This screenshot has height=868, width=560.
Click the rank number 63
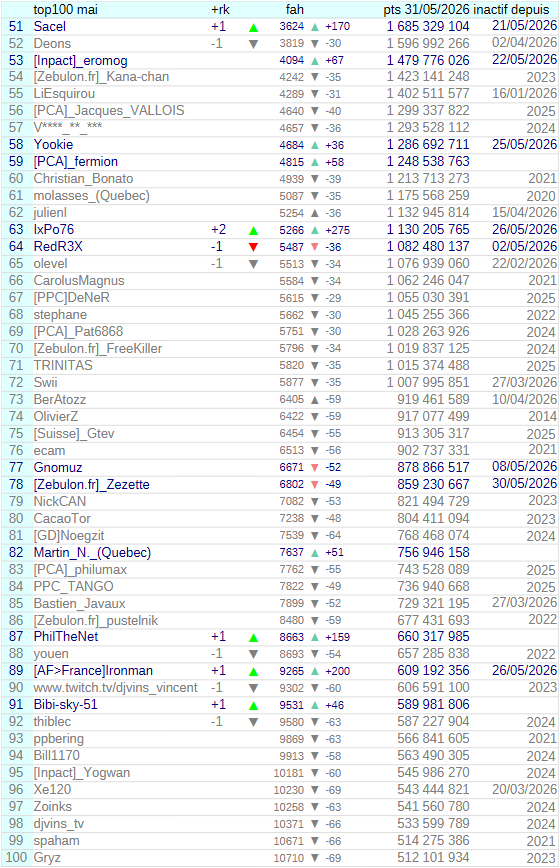(16, 230)
